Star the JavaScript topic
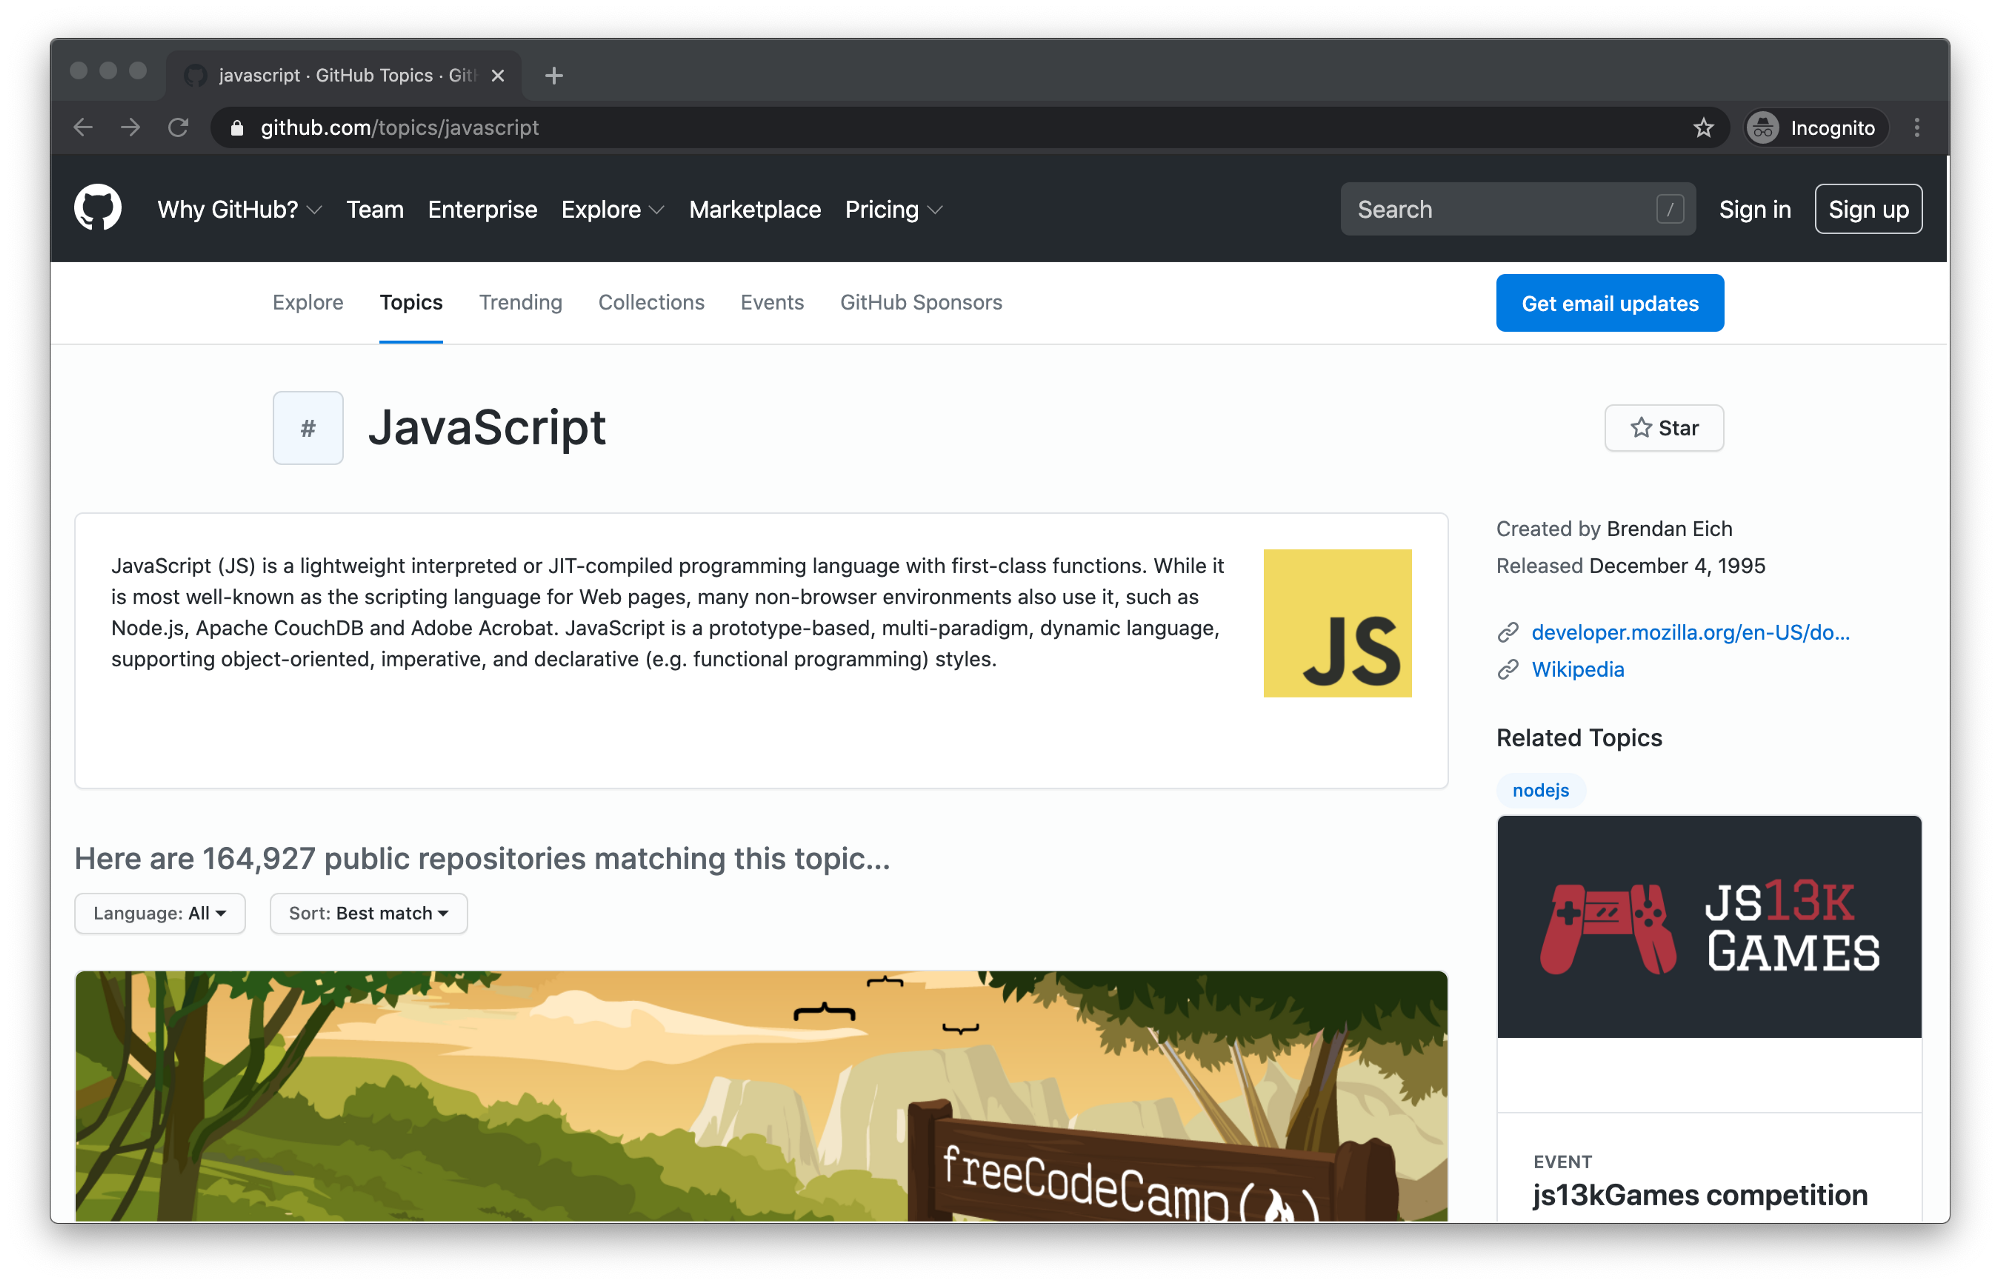2000x1285 pixels. click(x=1663, y=427)
